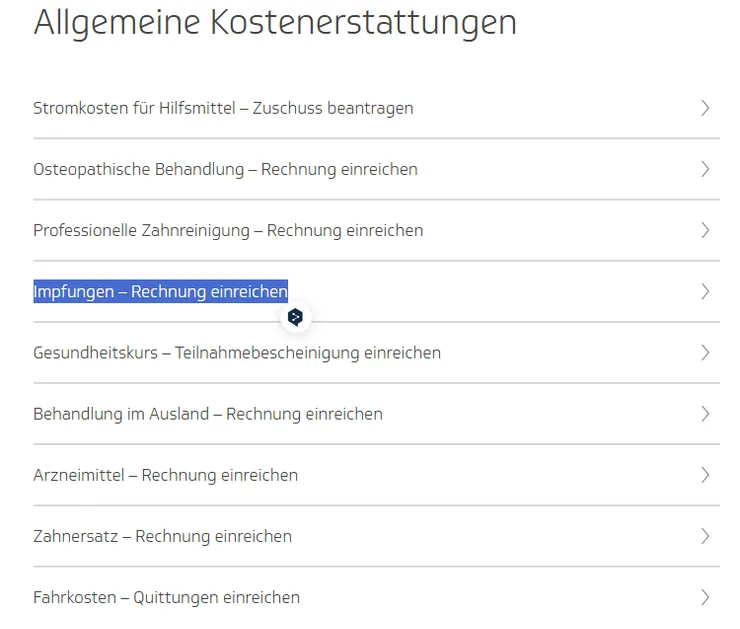Expand the Arzneimittel row chevron
This screenshot has width=740, height=629.
[x=705, y=475]
